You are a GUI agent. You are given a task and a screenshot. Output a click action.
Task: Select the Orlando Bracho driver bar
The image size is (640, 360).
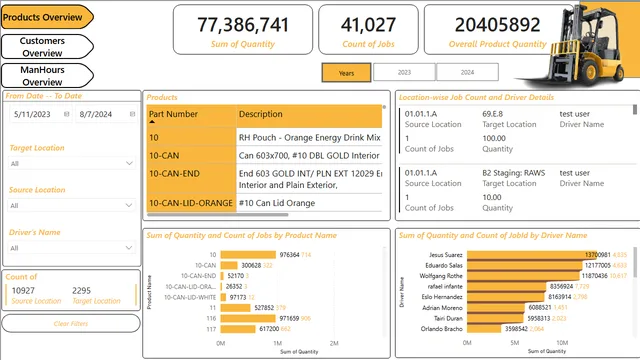tap(484, 329)
